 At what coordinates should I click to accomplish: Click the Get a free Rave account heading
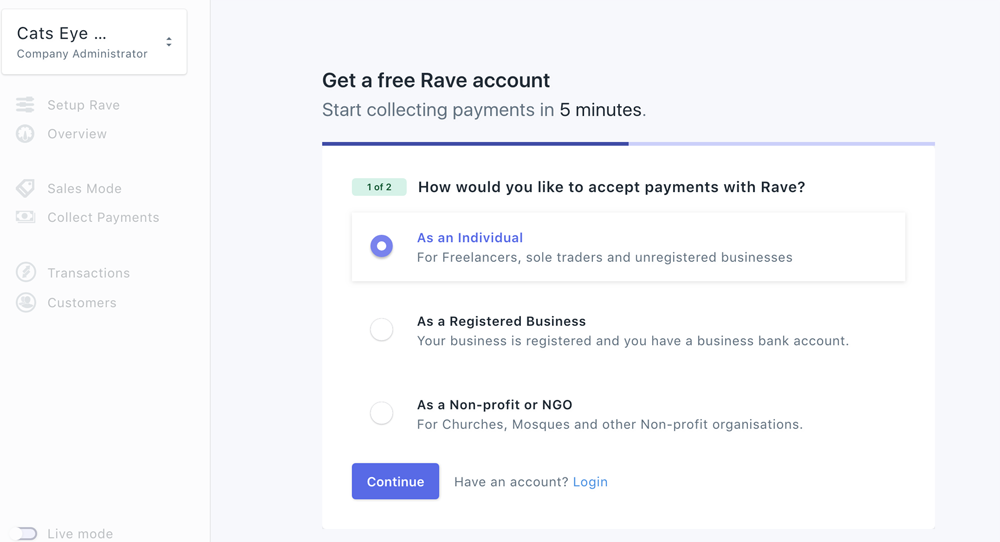(436, 80)
